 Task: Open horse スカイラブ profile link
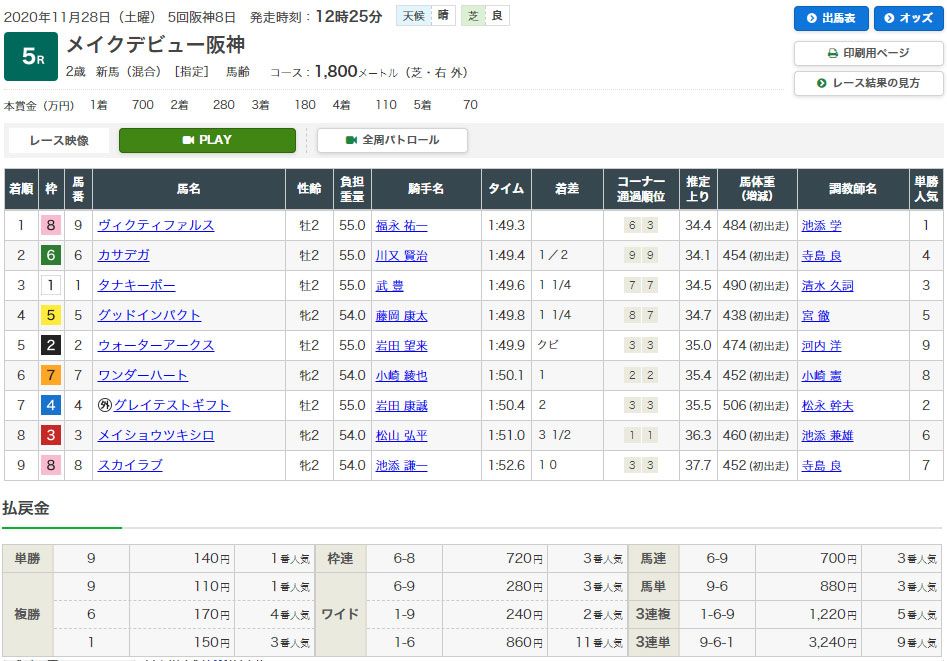[x=129, y=466]
